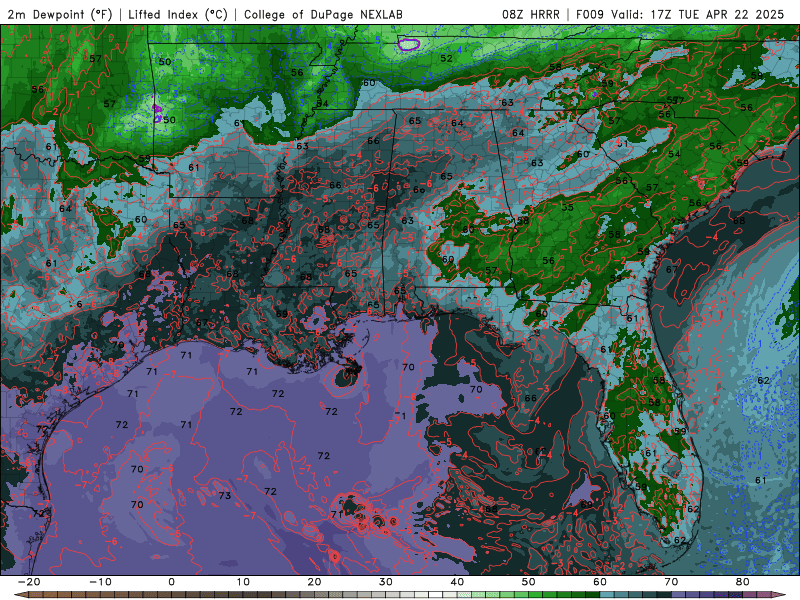Screen dimensions: 800x600
Task: Click the 'Valid: 17Z TUE APR 22 2025' text
Action: pos(697,14)
